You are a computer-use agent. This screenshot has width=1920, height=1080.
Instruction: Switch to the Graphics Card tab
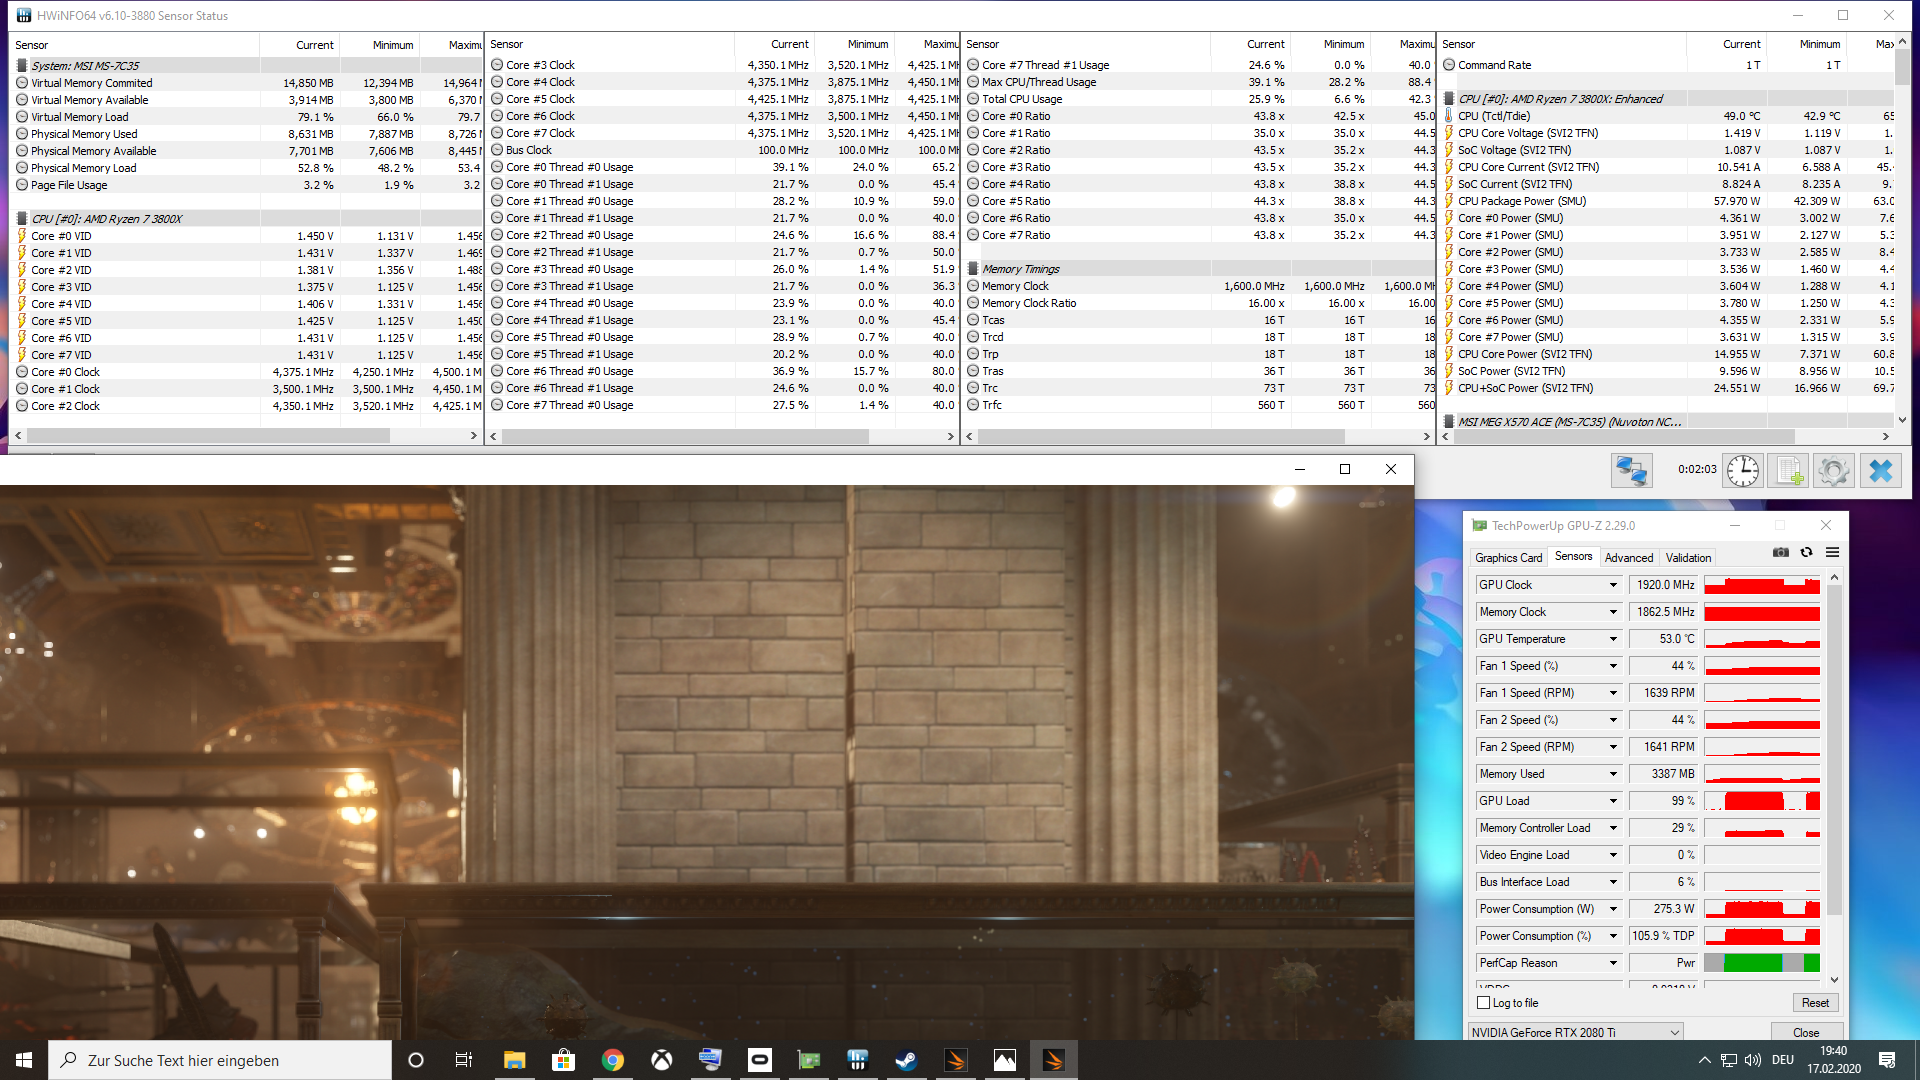click(1508, 558)
